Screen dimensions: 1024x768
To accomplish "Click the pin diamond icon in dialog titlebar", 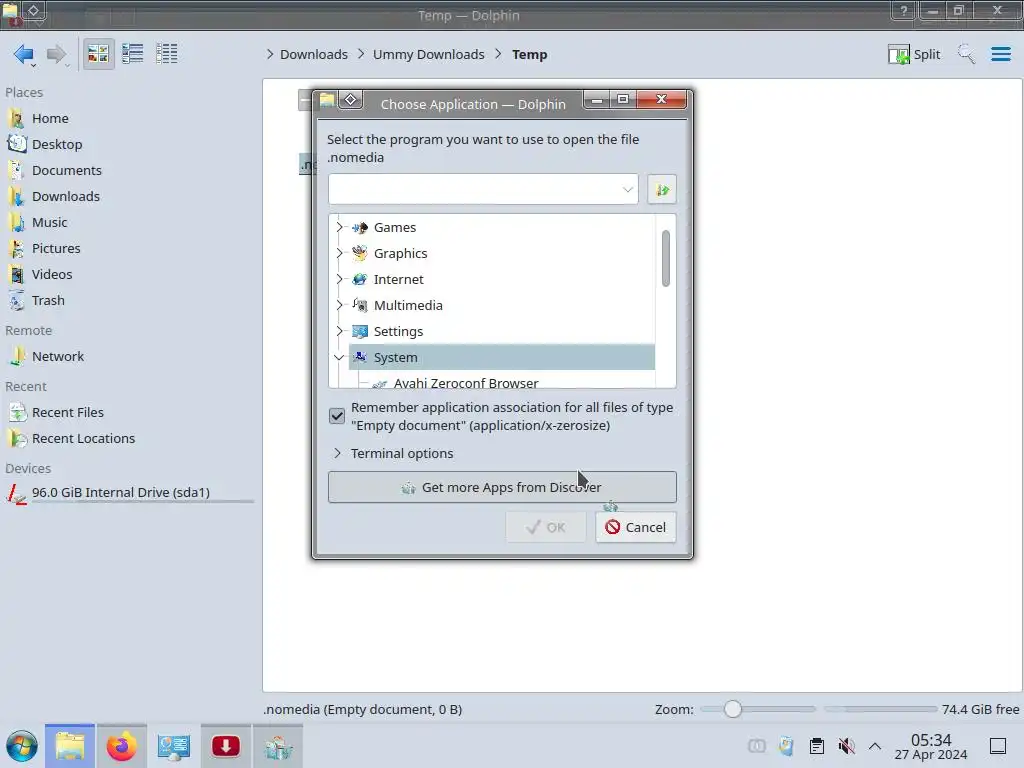I will pyautogui.click(x=351, y=100).
